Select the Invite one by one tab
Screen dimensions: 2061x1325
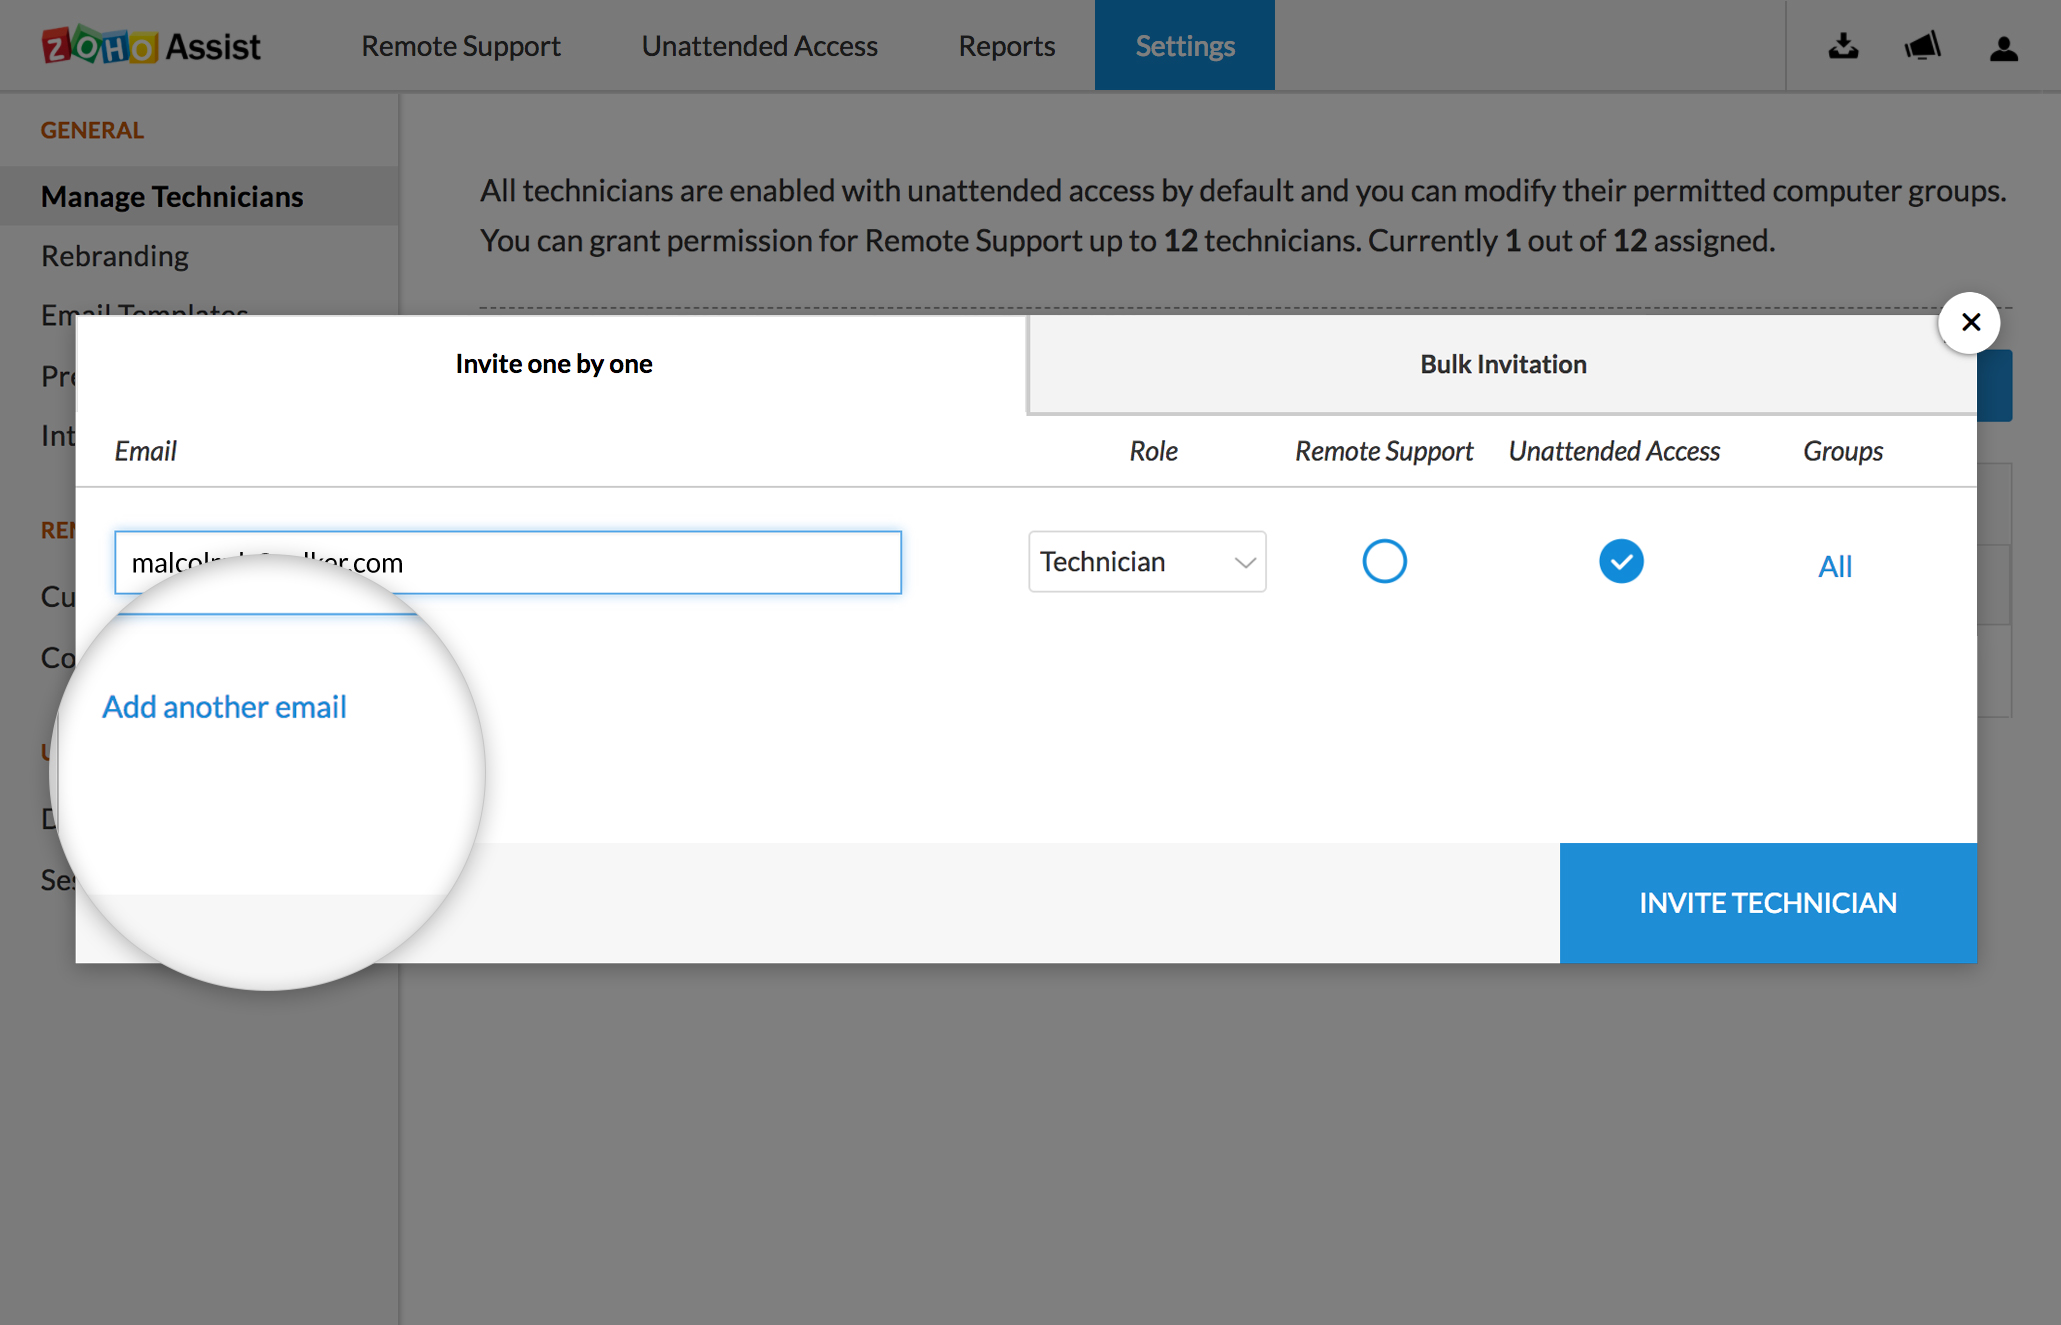pos(553,364)
